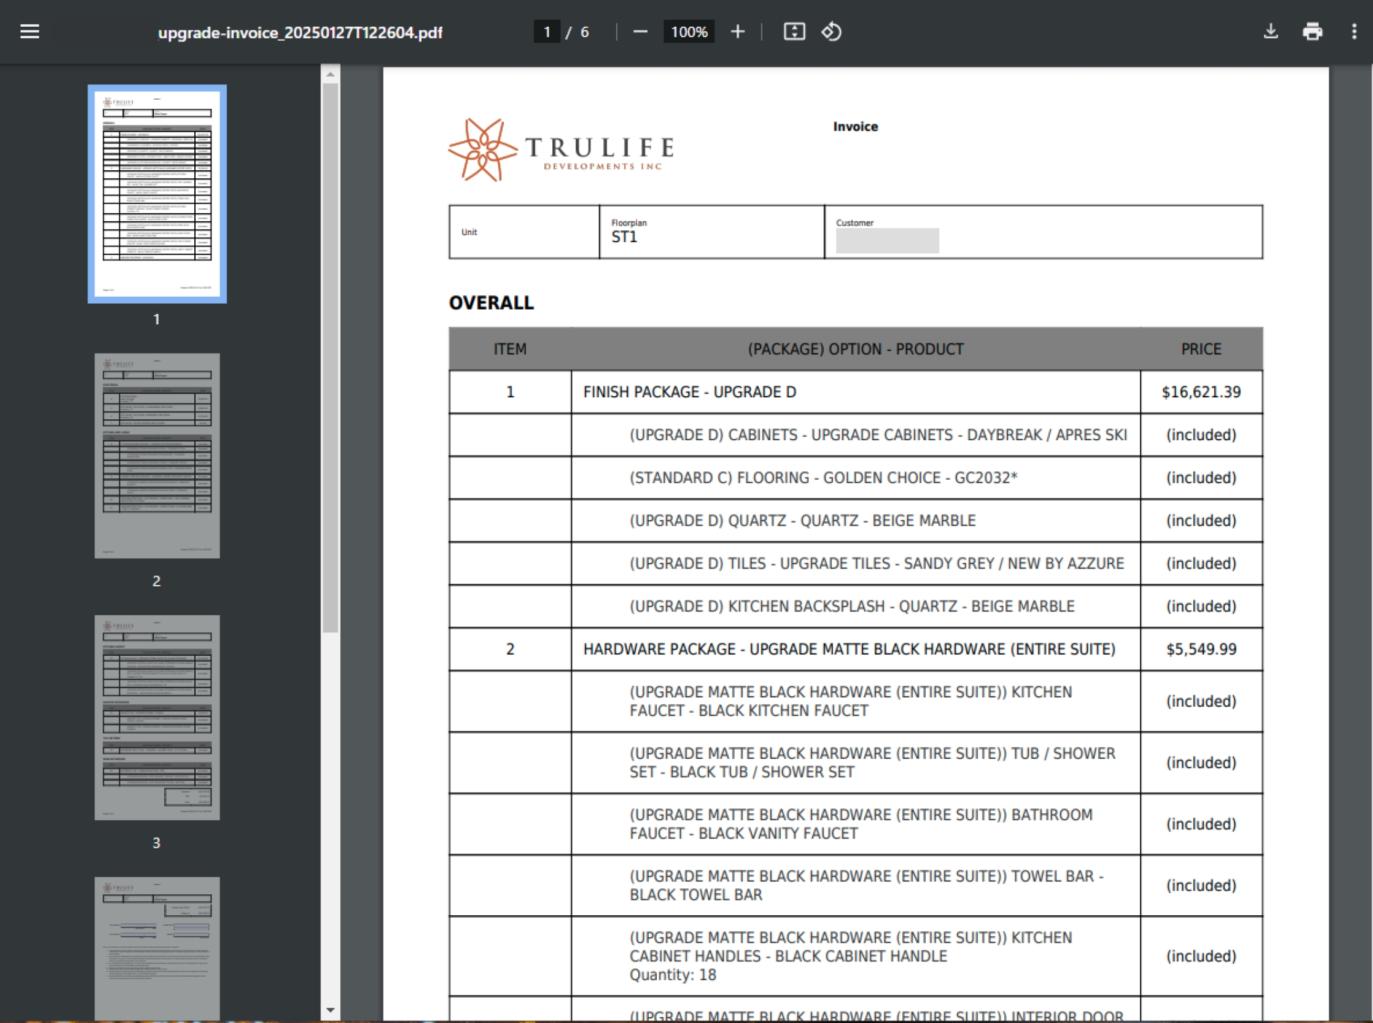Image resolution: width=1373 pixels, height=1023 pixels.
Task: Rotate the document counterclockwise
Action: [x=831, y=31]
